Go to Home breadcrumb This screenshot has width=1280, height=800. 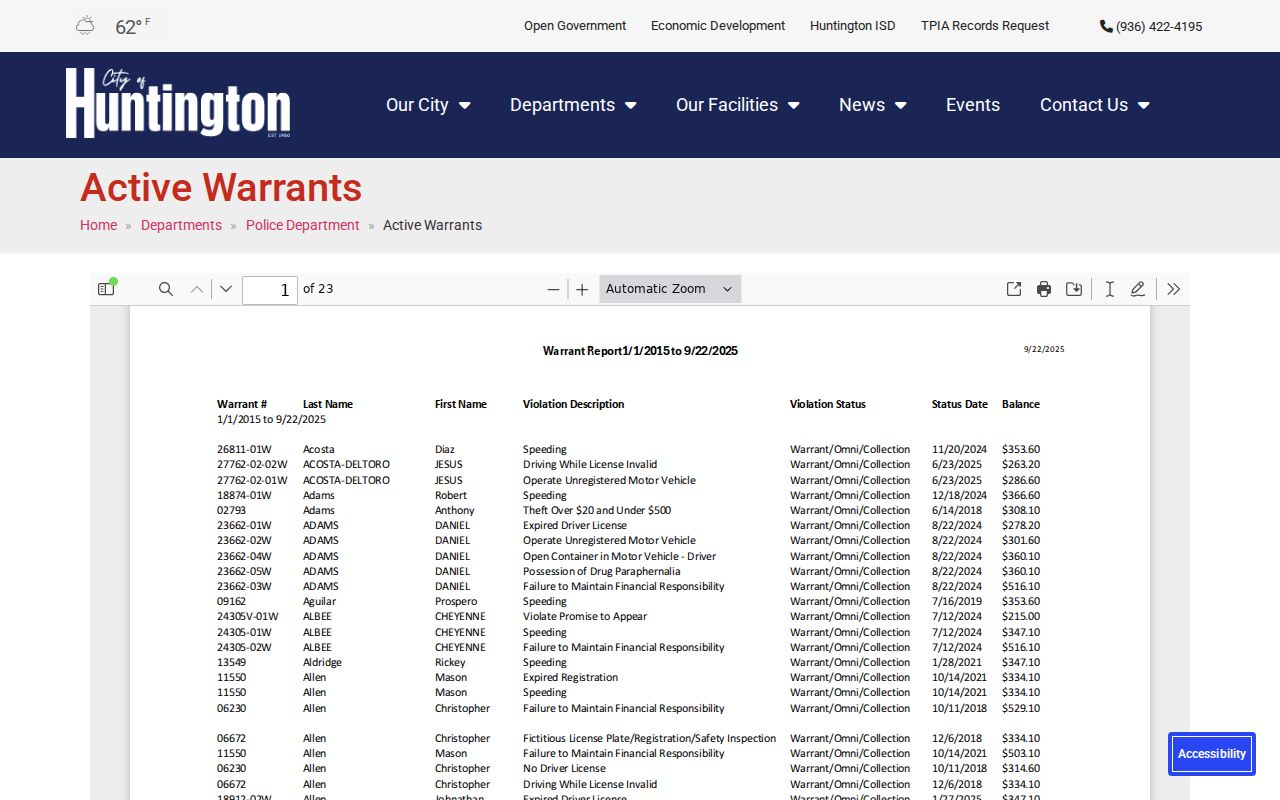click(x=98, y=225)
